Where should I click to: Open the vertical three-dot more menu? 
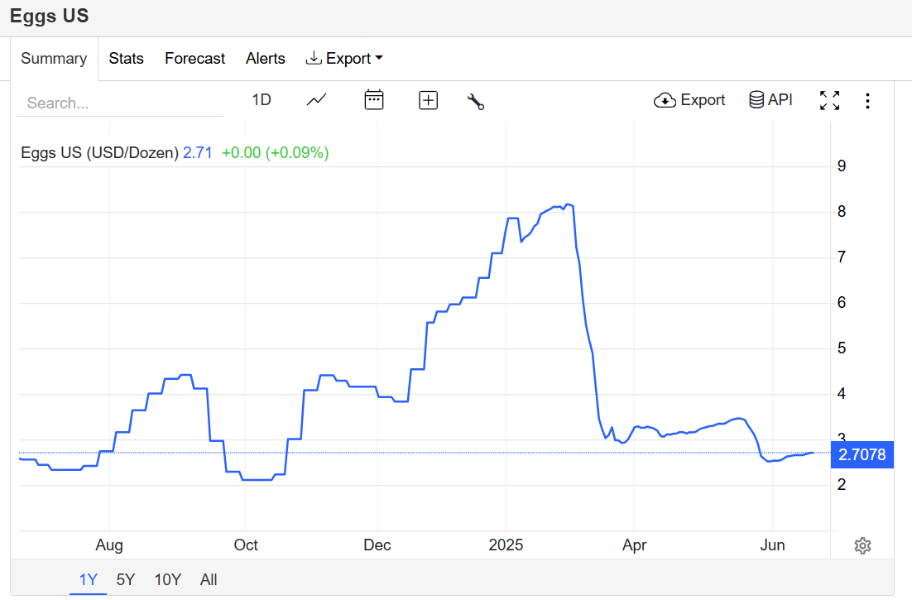point(867,101)
